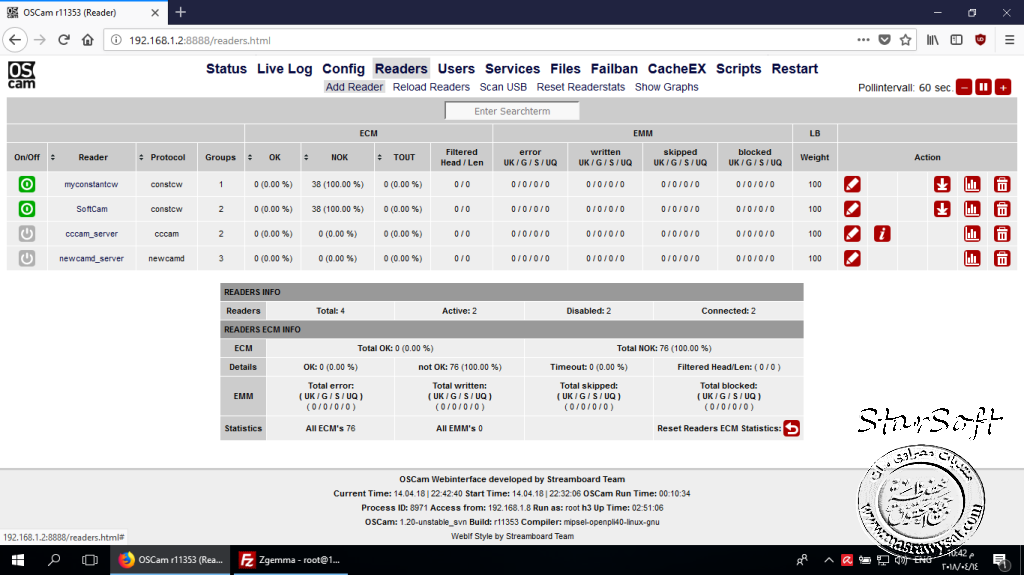Edit the myconstantcw reader pencil icon
Image resolution: width=1024 pixels, height=575 pixels.
click(x=852, y=184)
